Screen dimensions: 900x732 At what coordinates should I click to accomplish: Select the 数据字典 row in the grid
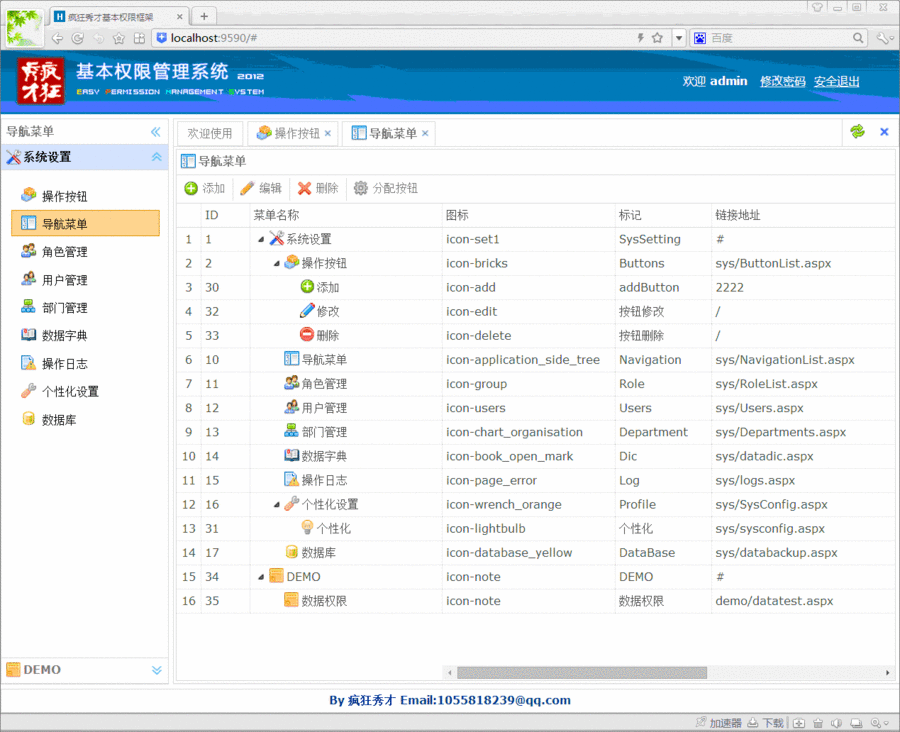coord(535,456)
